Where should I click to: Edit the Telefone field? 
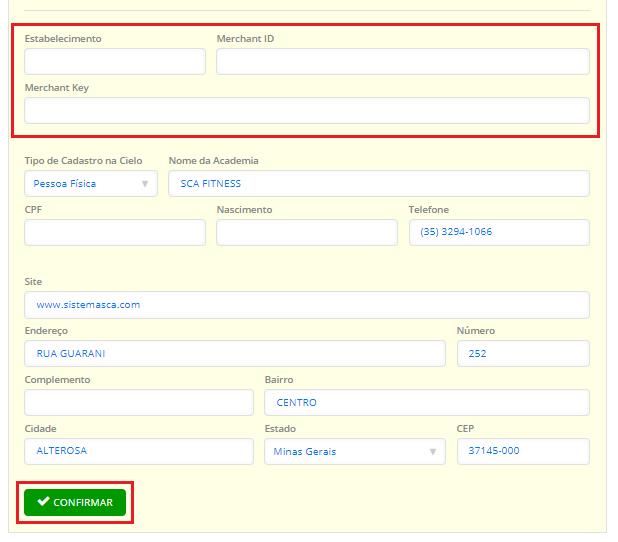click(499, 233)
